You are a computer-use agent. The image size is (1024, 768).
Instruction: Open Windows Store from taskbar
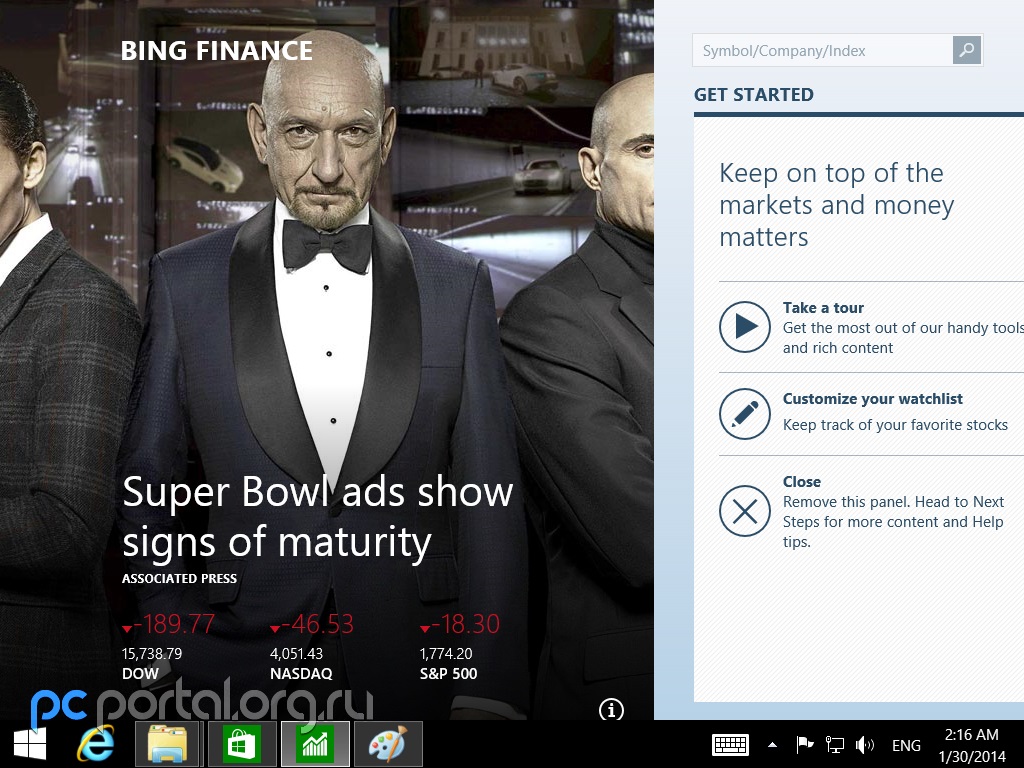tap(242, 744)
